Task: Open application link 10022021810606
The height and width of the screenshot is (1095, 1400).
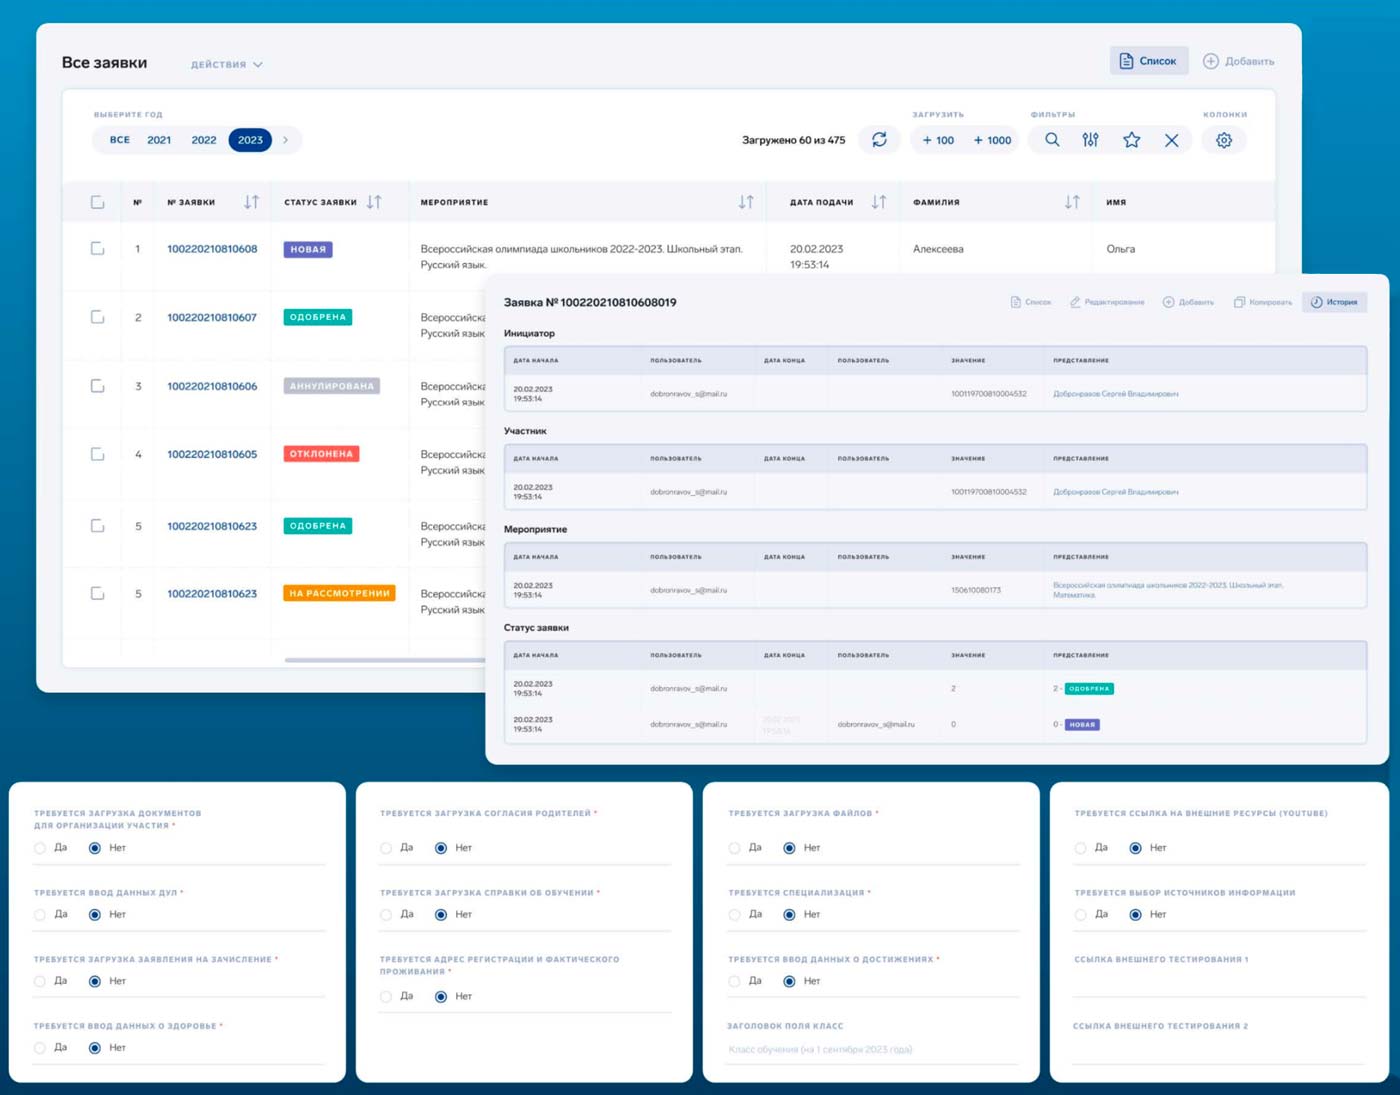Action: (212, 386)
